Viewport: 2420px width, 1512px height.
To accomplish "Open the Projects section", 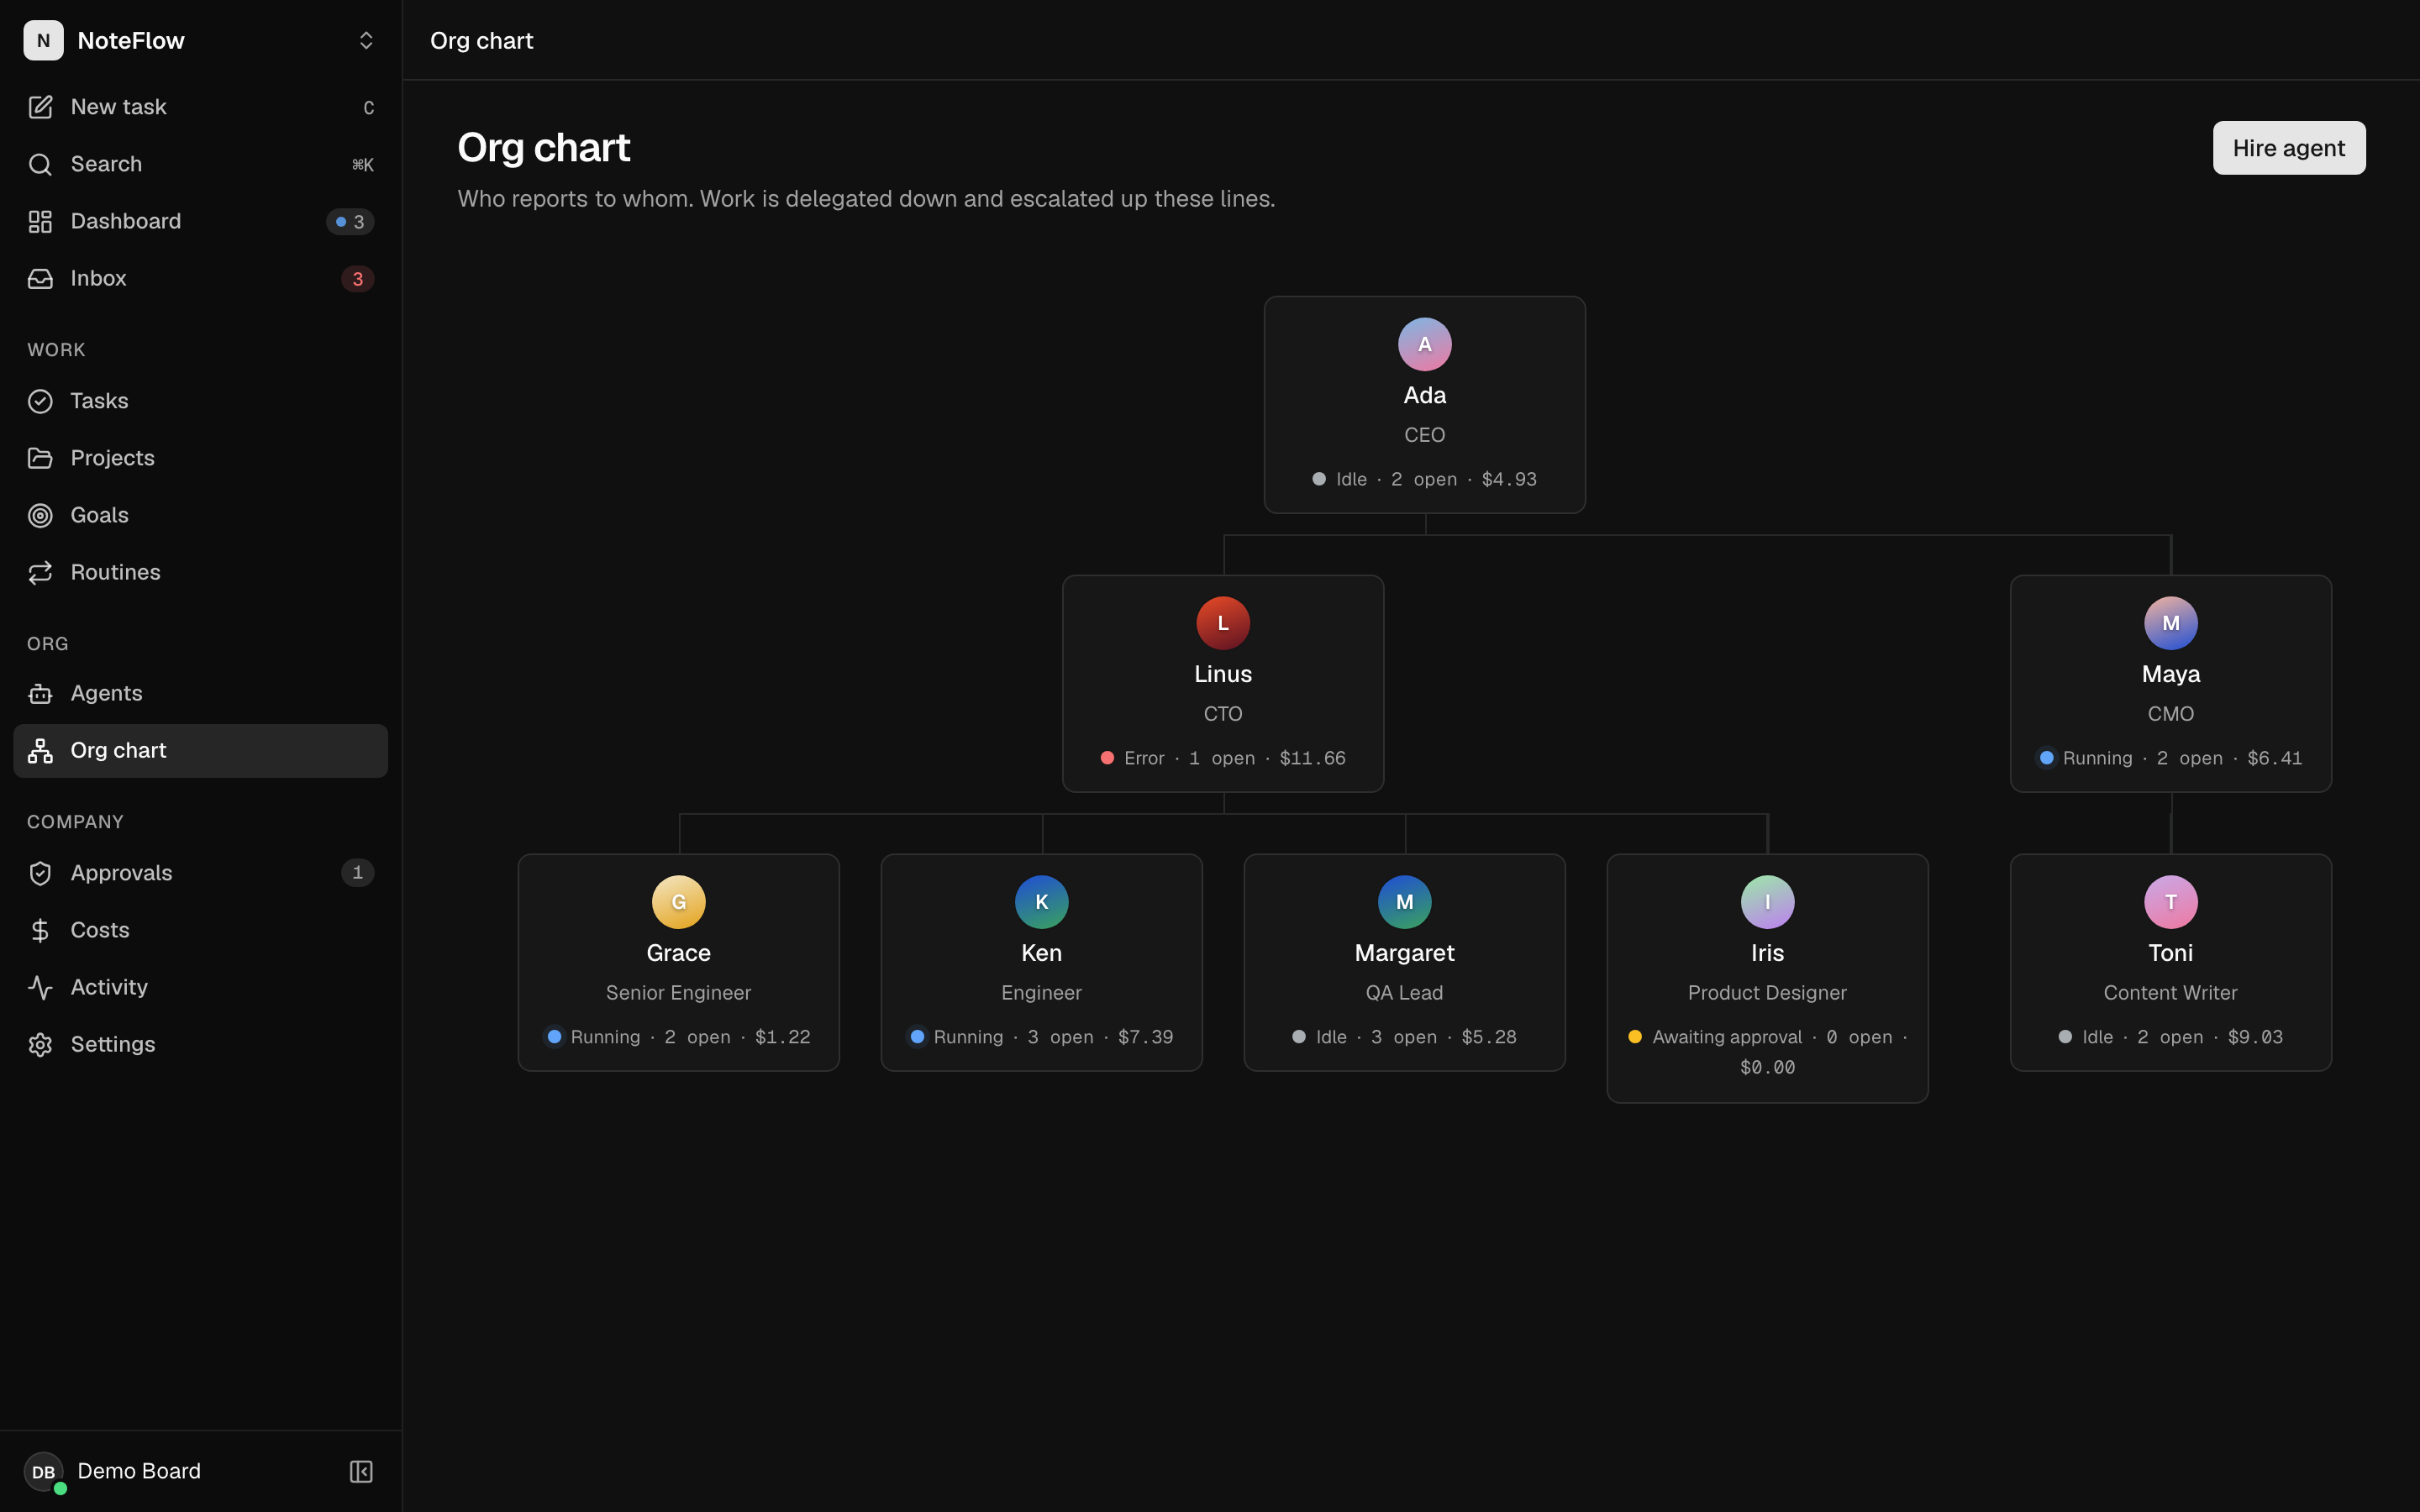I will (200, 458).
